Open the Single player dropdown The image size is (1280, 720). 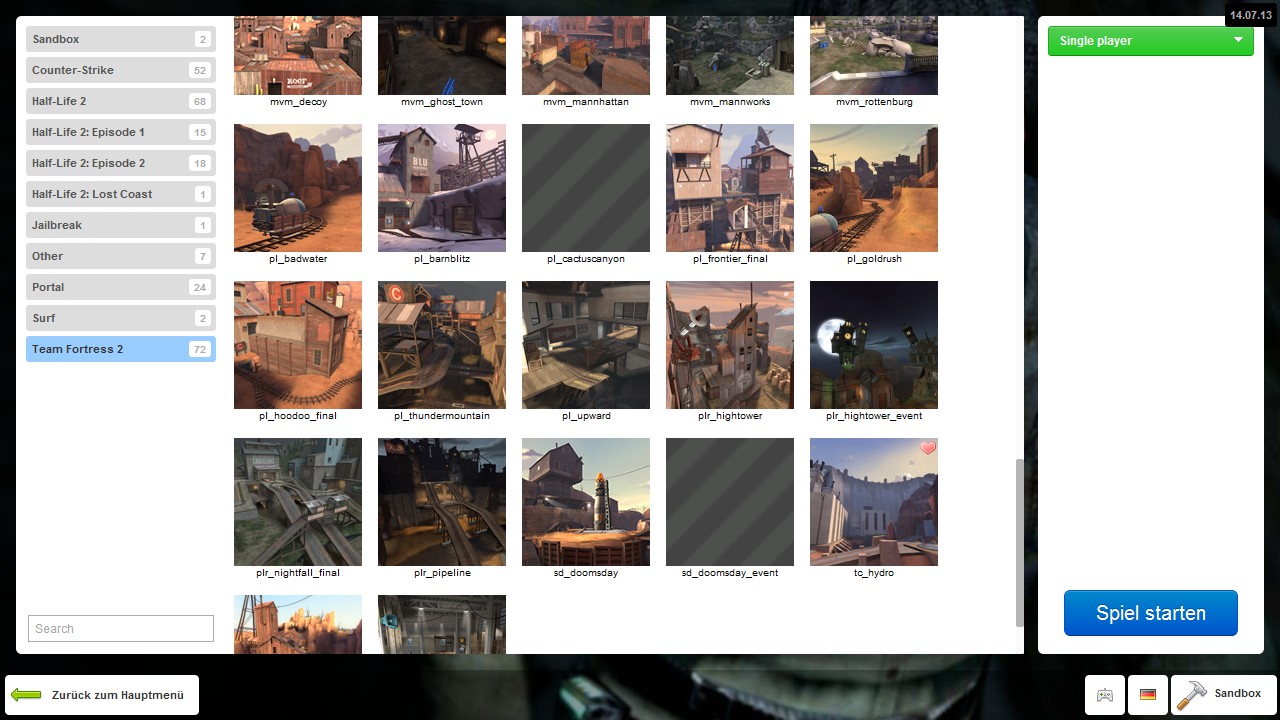click(1150, 41)
